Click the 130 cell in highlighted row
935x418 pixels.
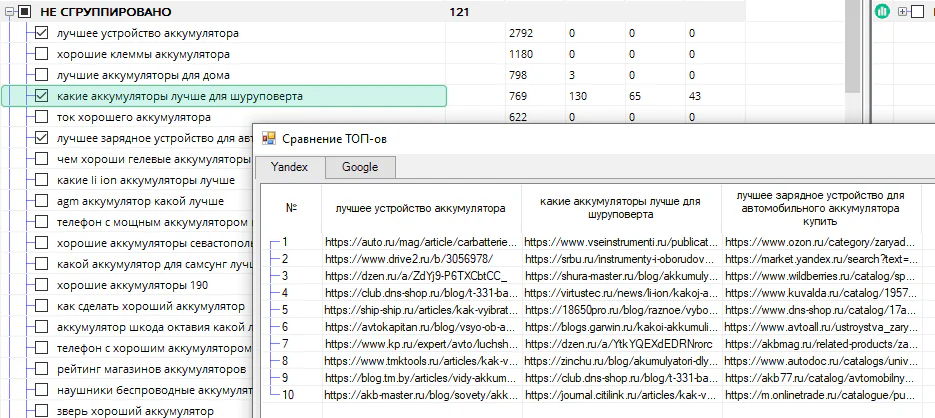coord(578,96)
